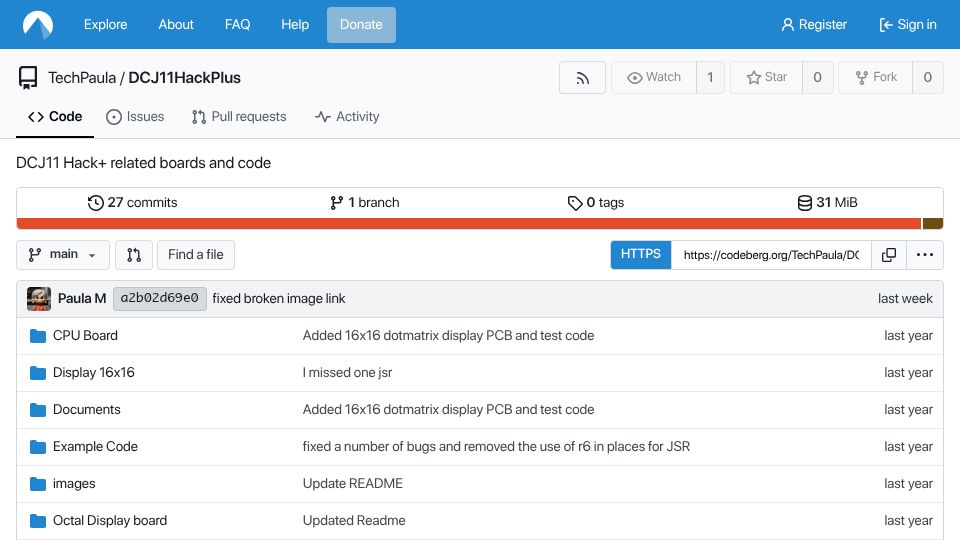View the stargazers count of 0

pos(817,78)
